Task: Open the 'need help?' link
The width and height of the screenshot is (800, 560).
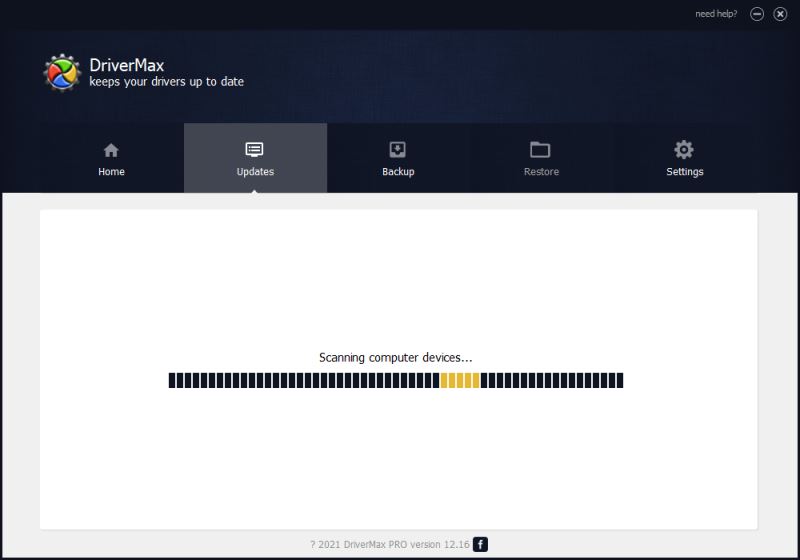Action: [x=716, y=14]
